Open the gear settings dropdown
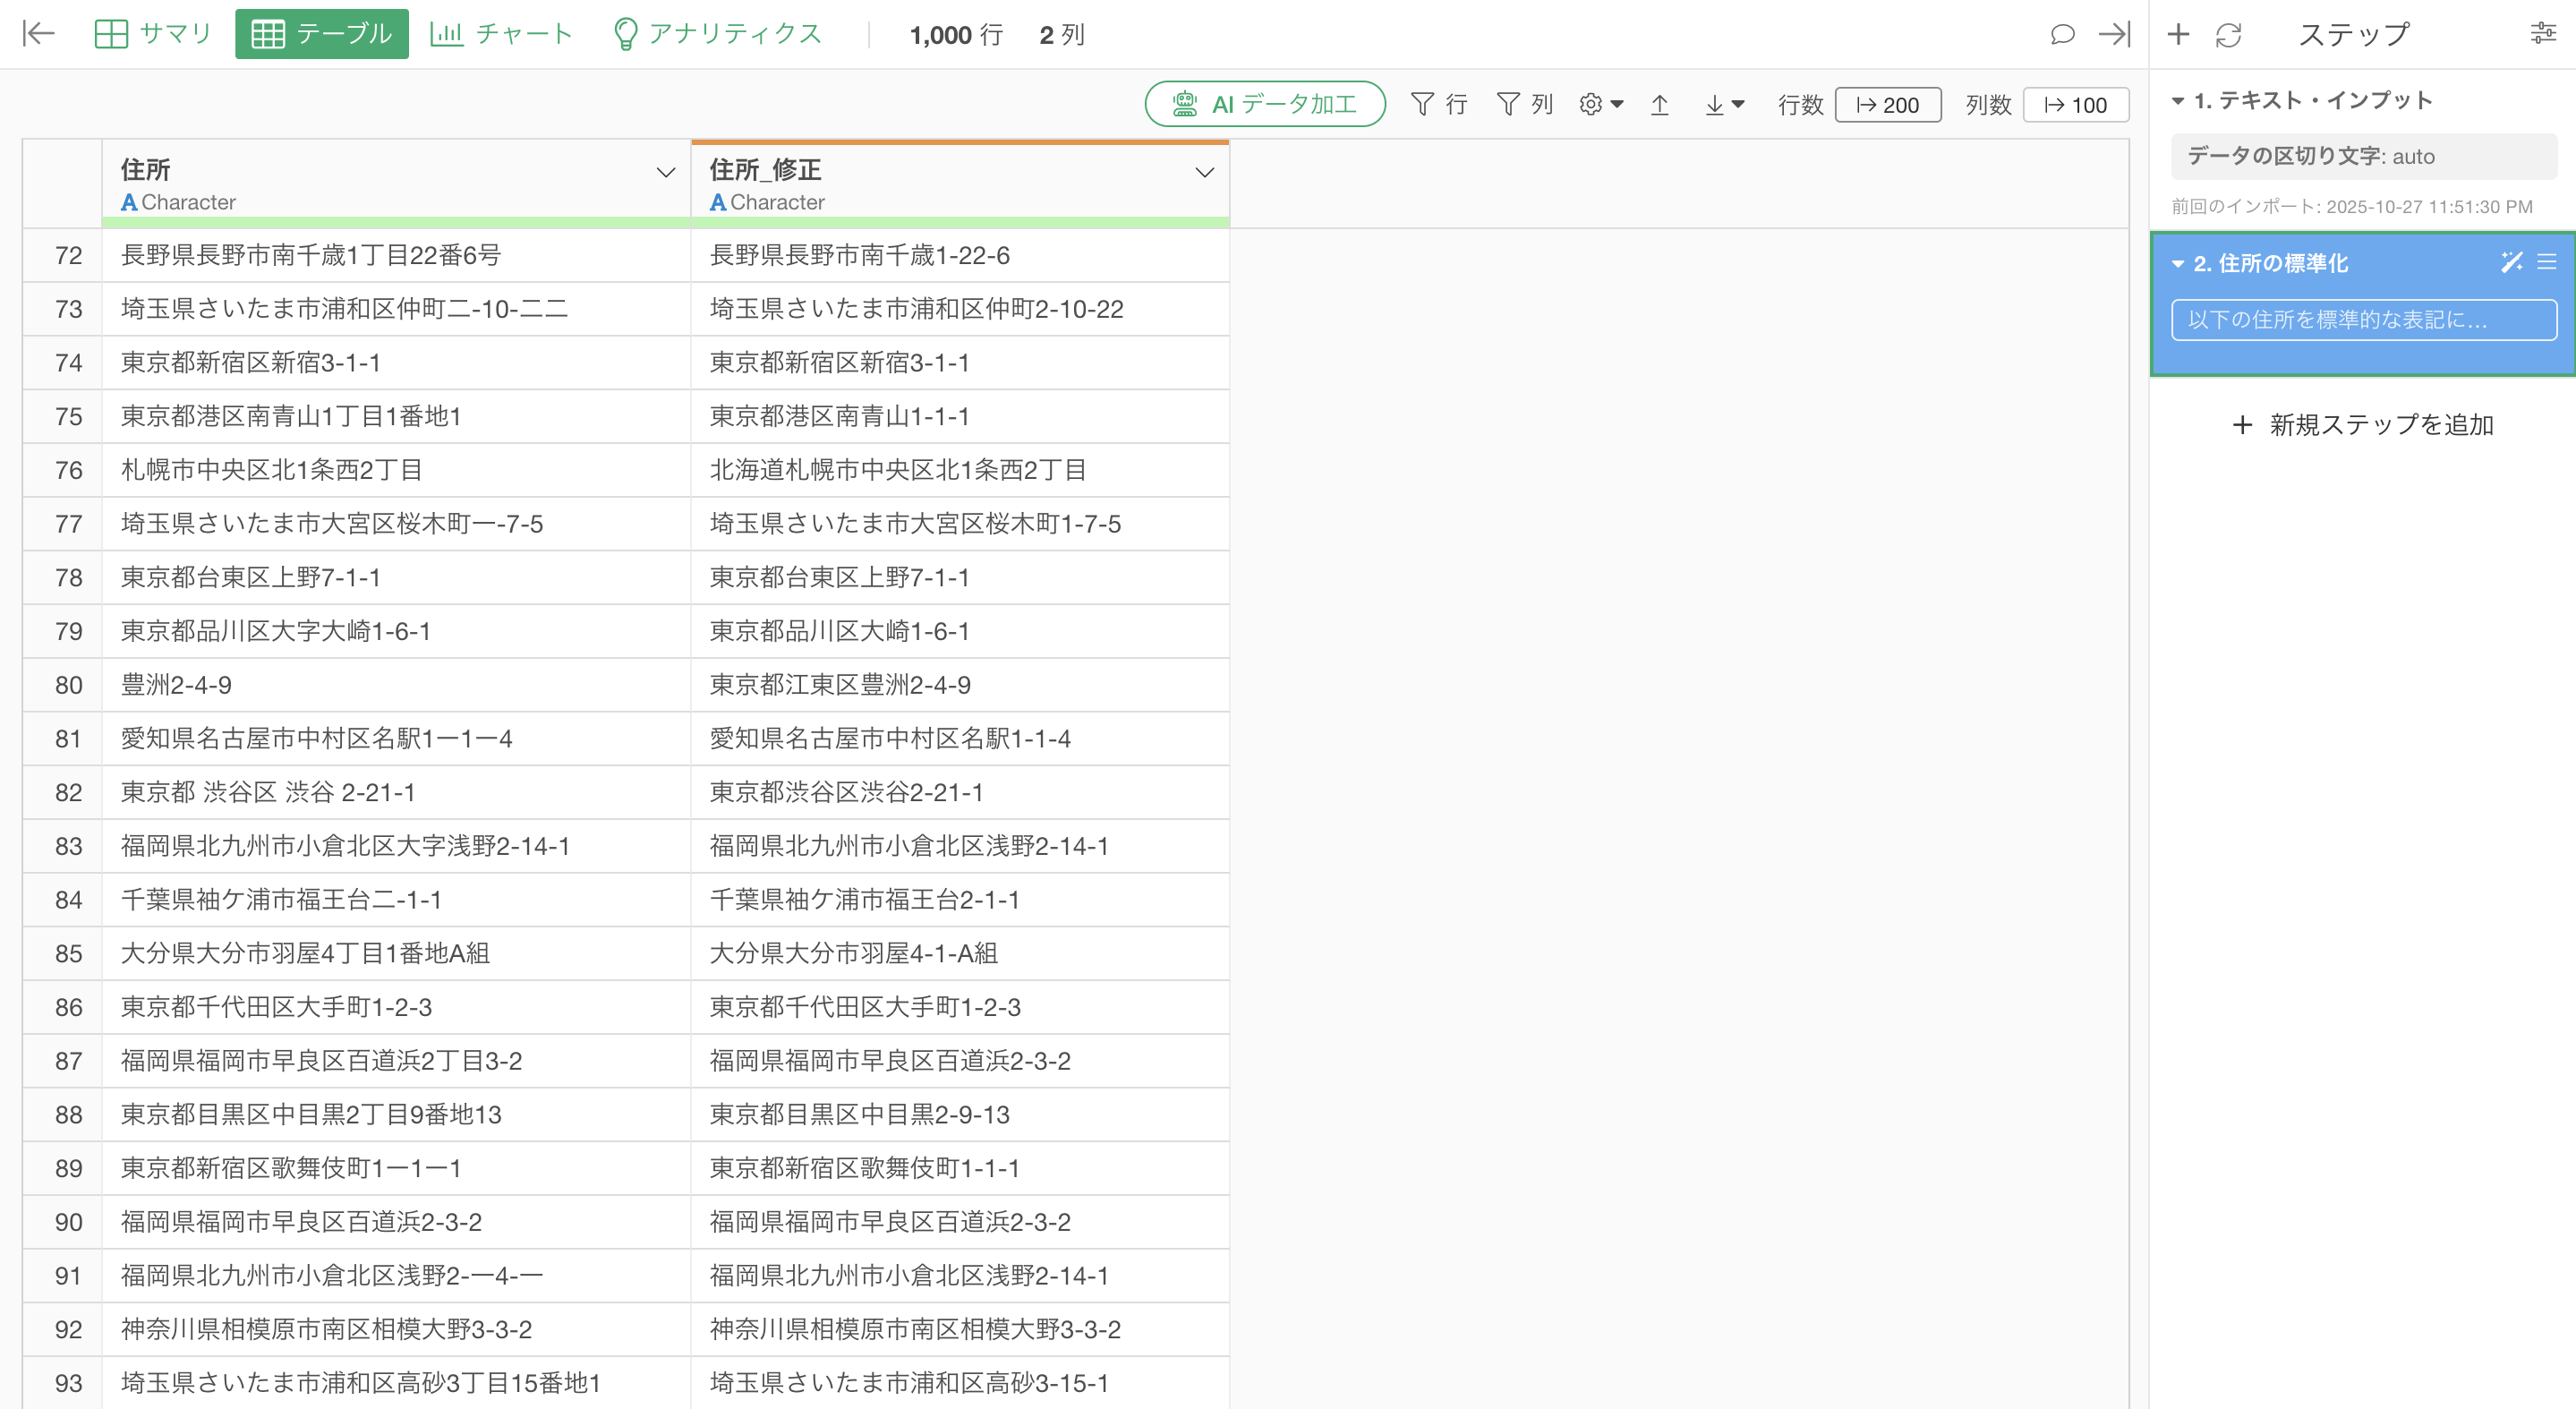This screenshot has height=1409, width=2576. click(1600, 105)
